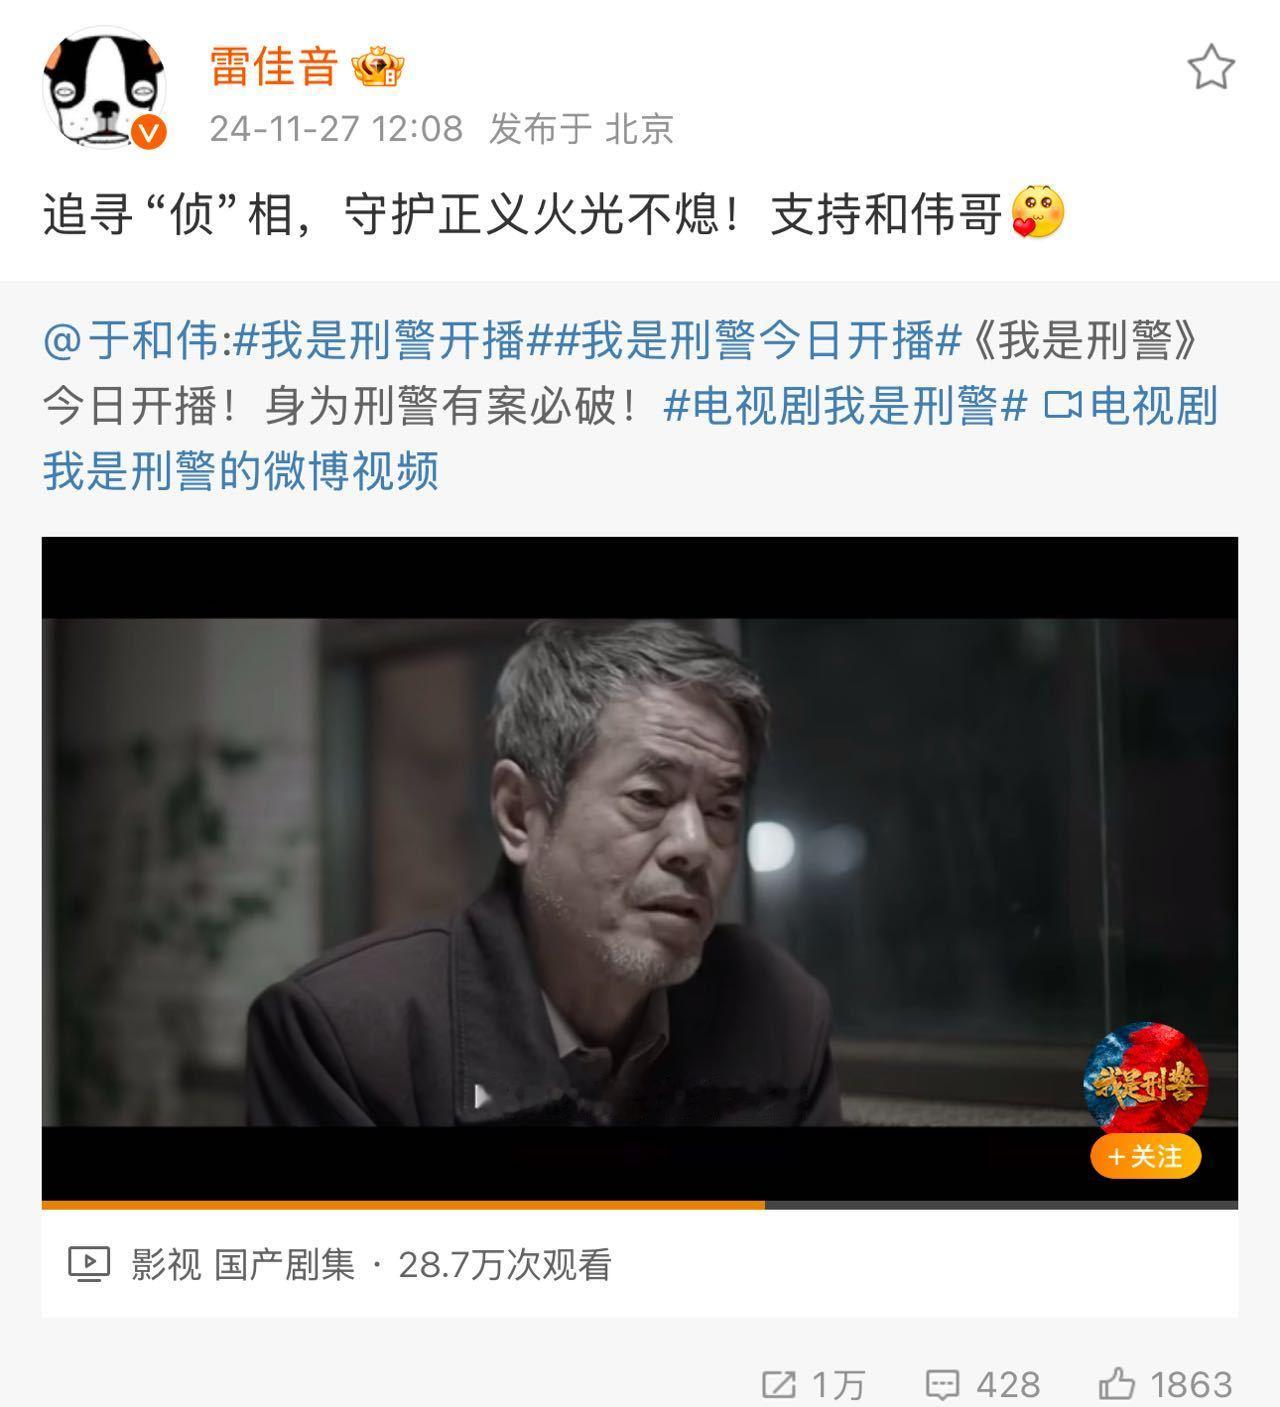Tap the 影视 国产剧集 category label

click(x=243, y=1265)
